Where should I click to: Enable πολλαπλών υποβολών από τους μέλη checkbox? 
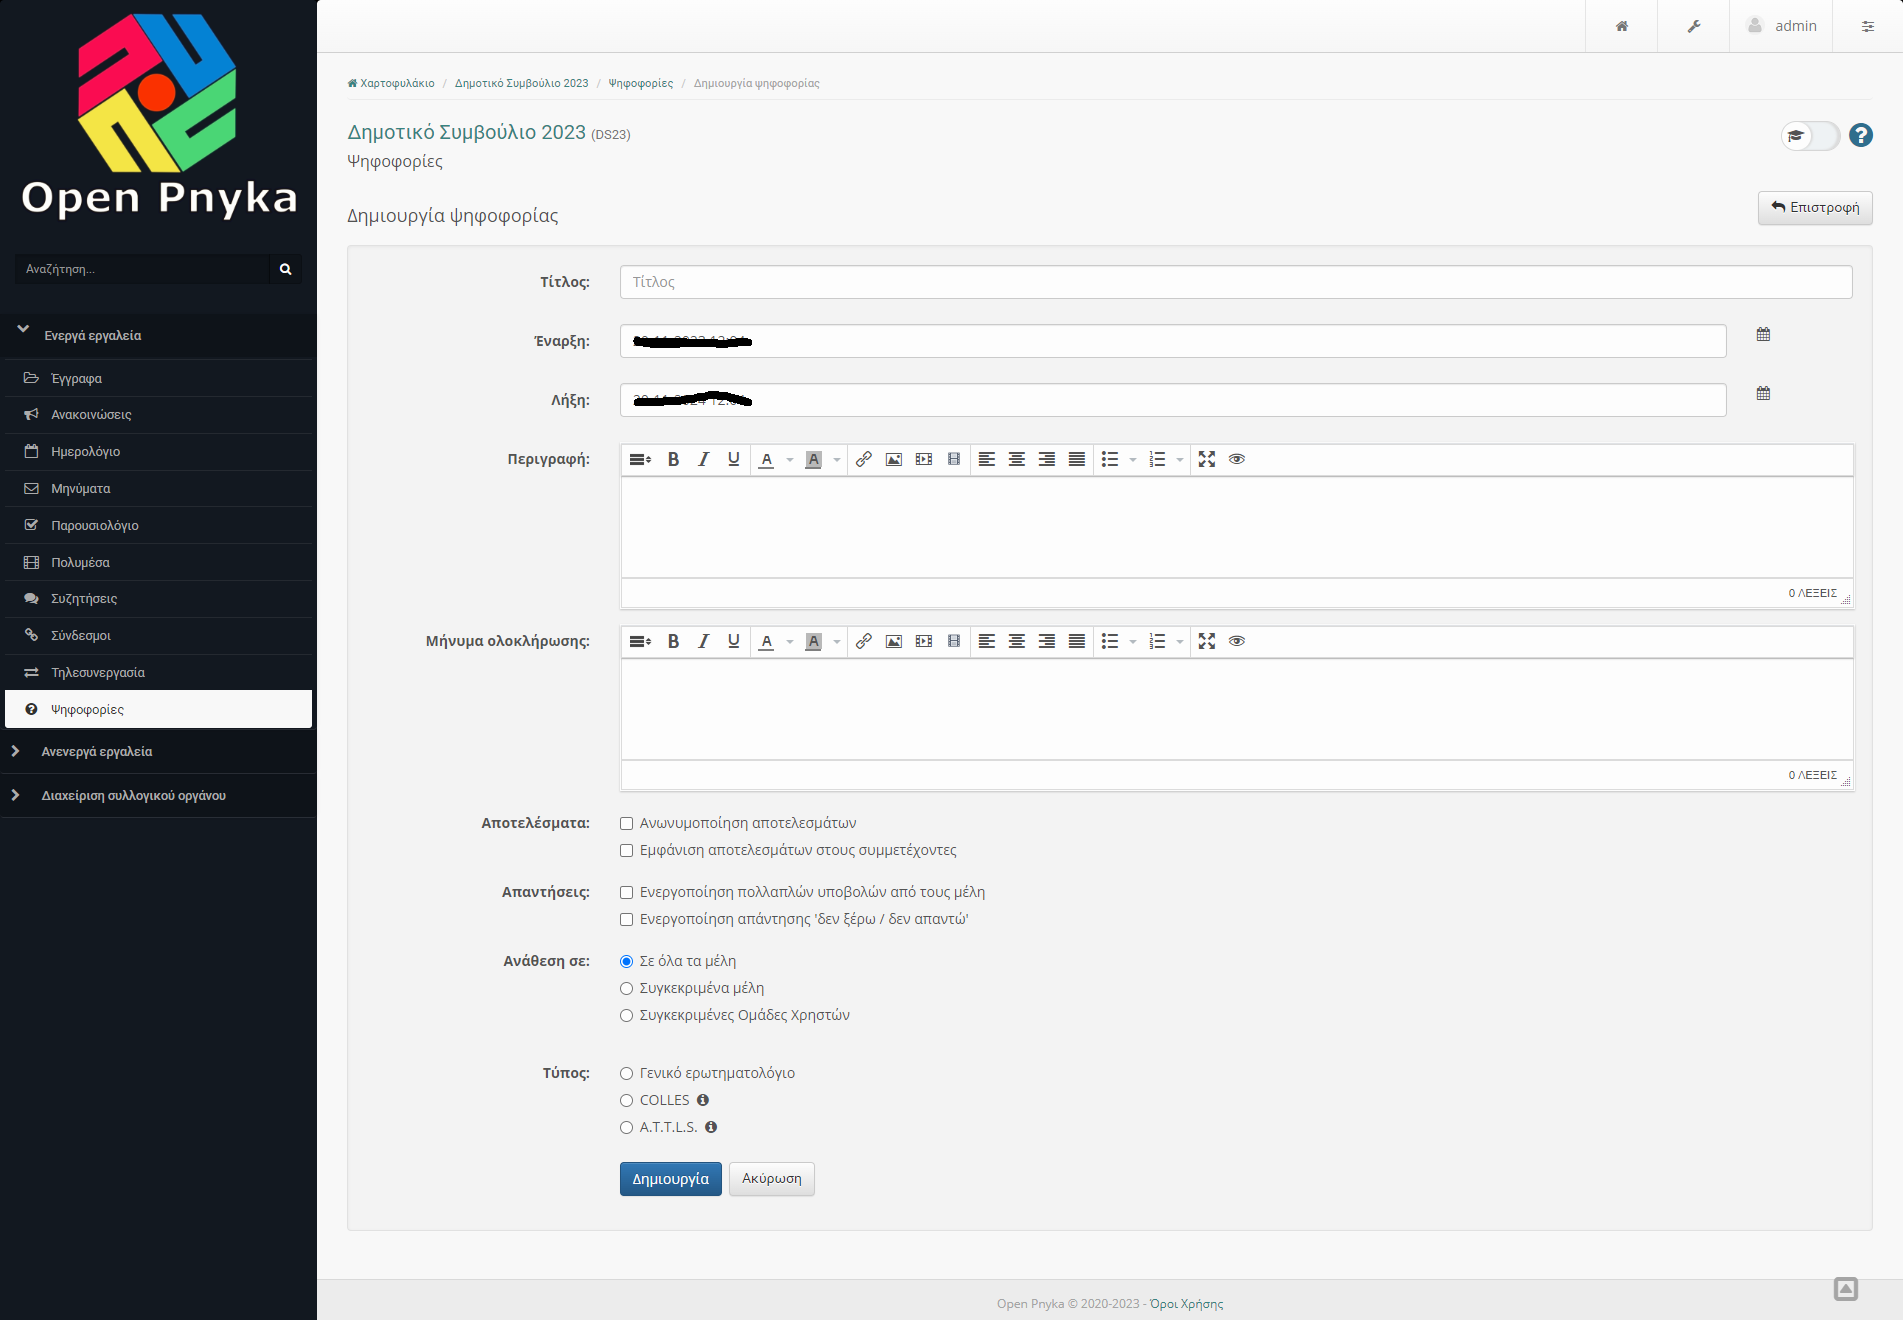click(626, 893)
